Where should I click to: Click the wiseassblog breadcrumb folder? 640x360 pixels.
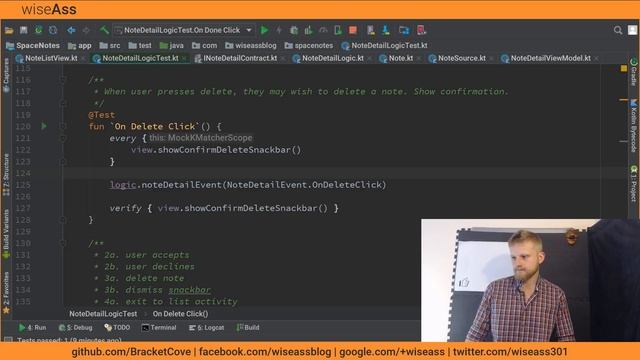251,45
